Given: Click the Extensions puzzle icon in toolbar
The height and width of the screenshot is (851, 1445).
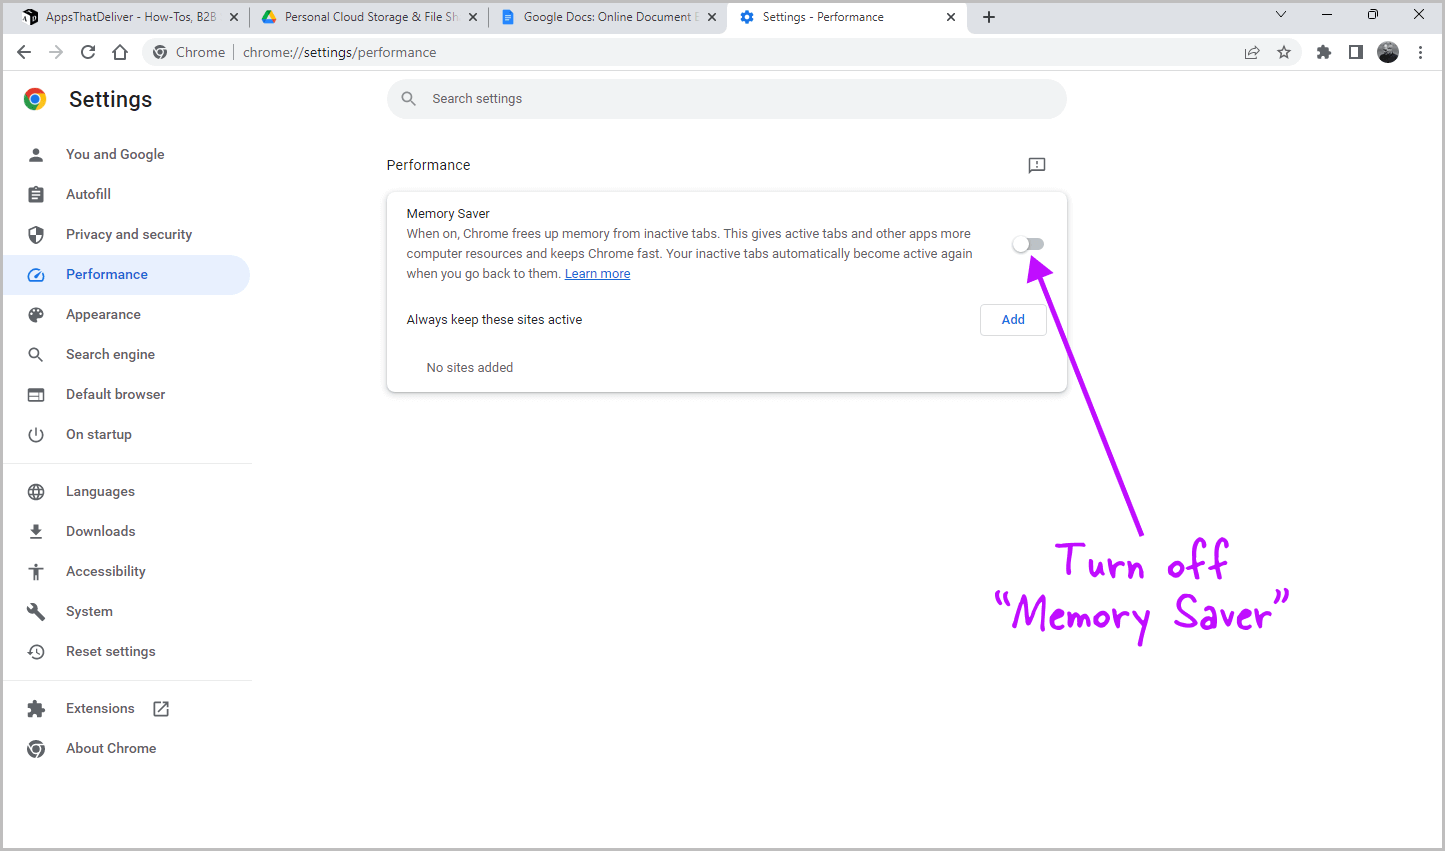Looking at the screenshot, I should coord(1323,51).
